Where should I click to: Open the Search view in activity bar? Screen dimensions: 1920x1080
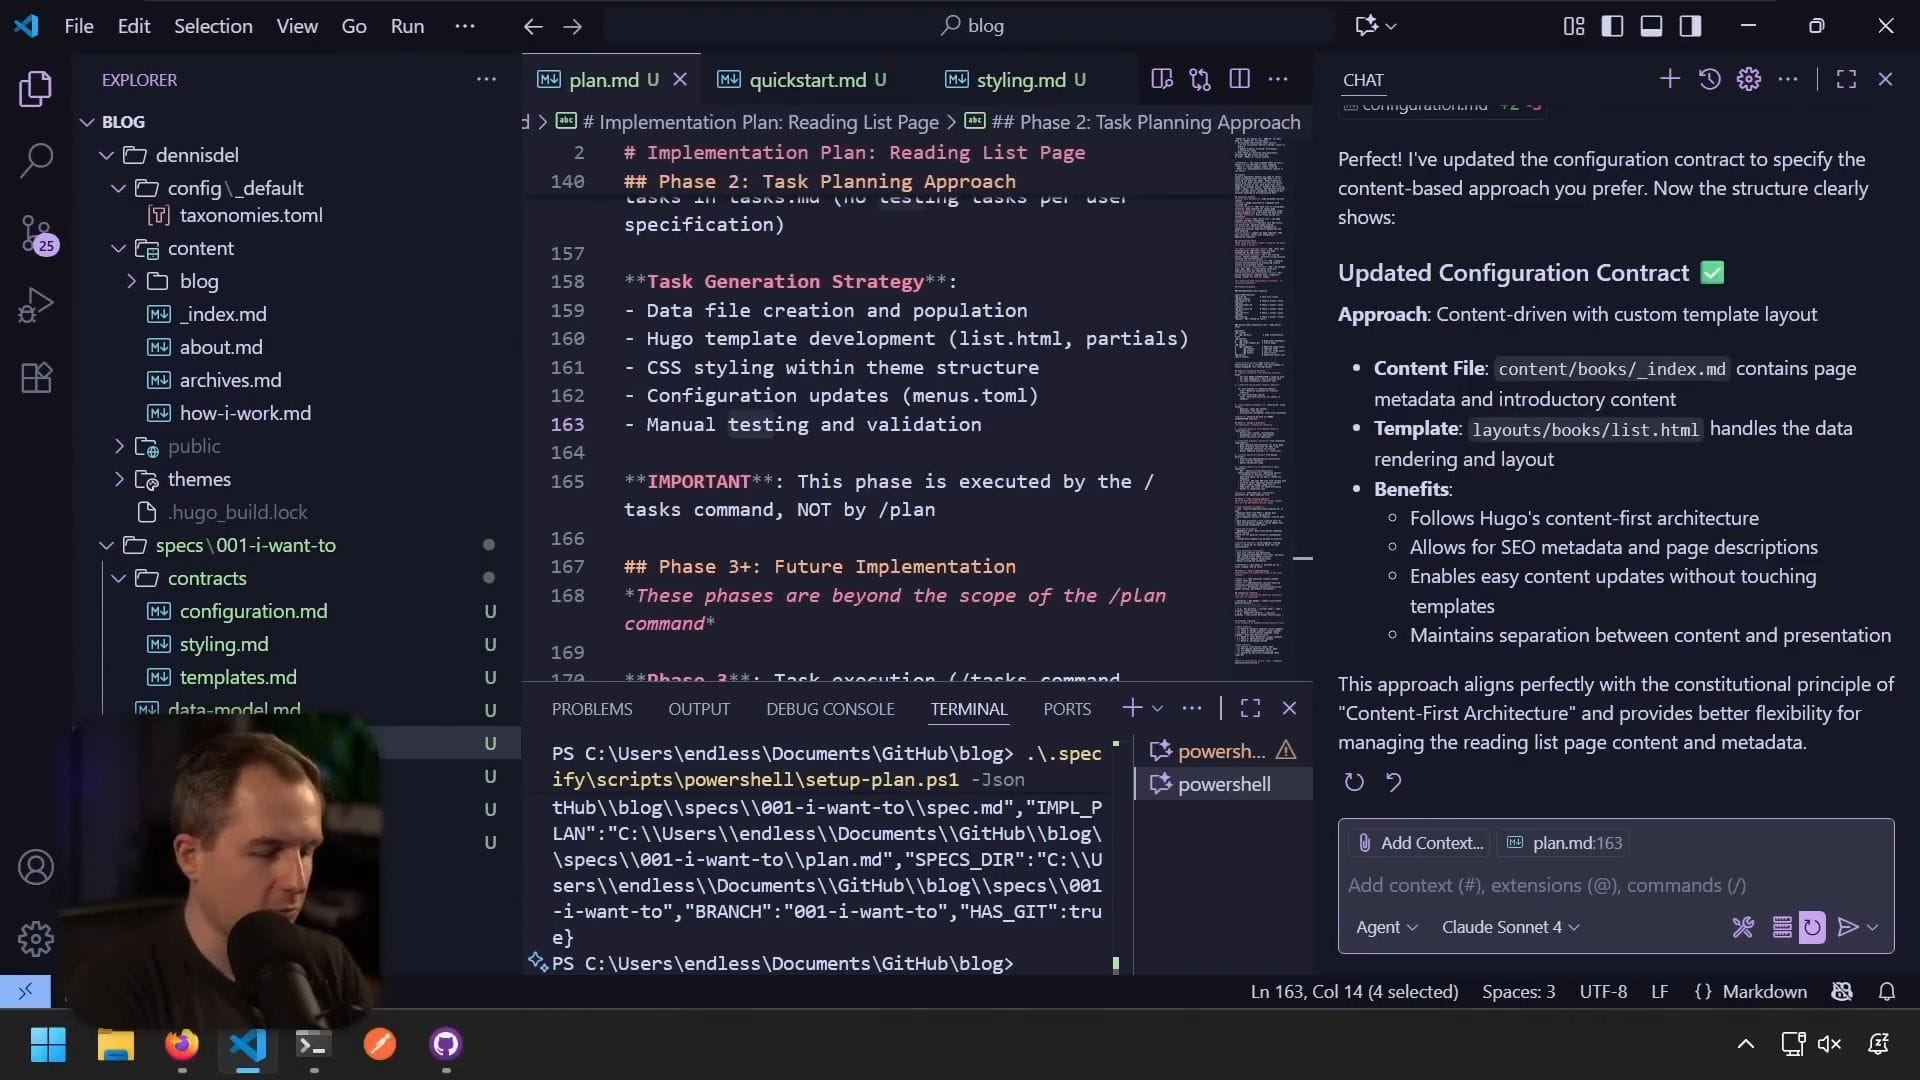[36, 160]
